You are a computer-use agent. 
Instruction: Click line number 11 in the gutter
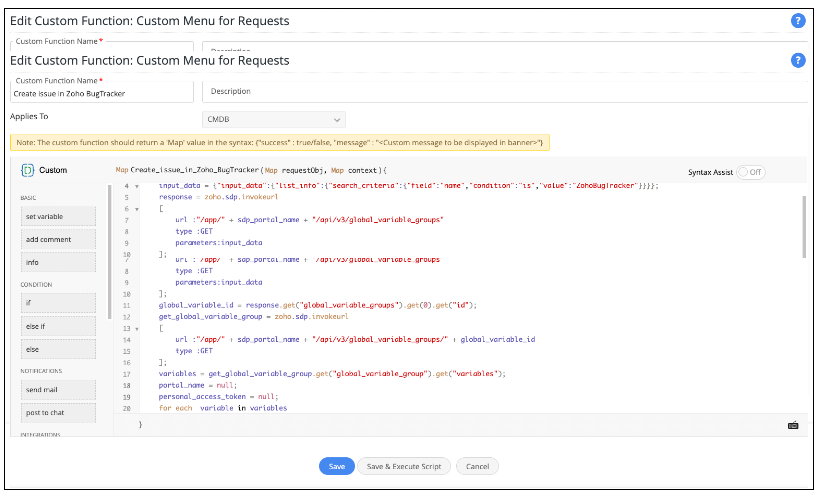coord(126,306)
